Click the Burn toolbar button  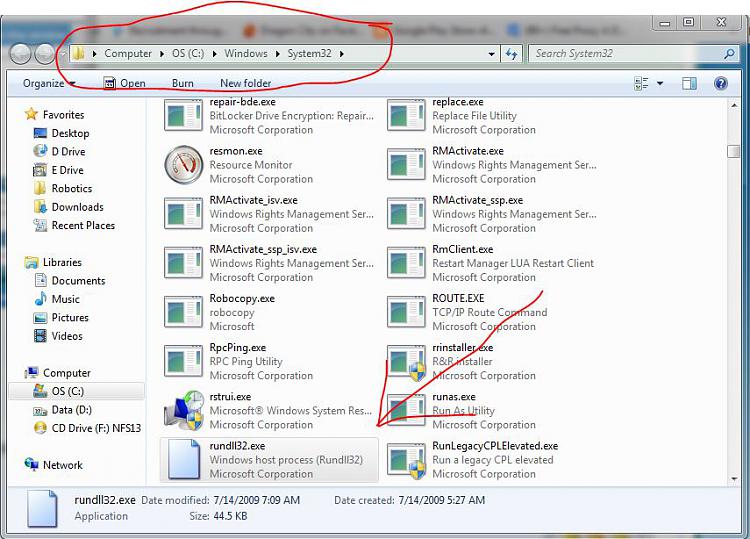(x=183, y=83)
